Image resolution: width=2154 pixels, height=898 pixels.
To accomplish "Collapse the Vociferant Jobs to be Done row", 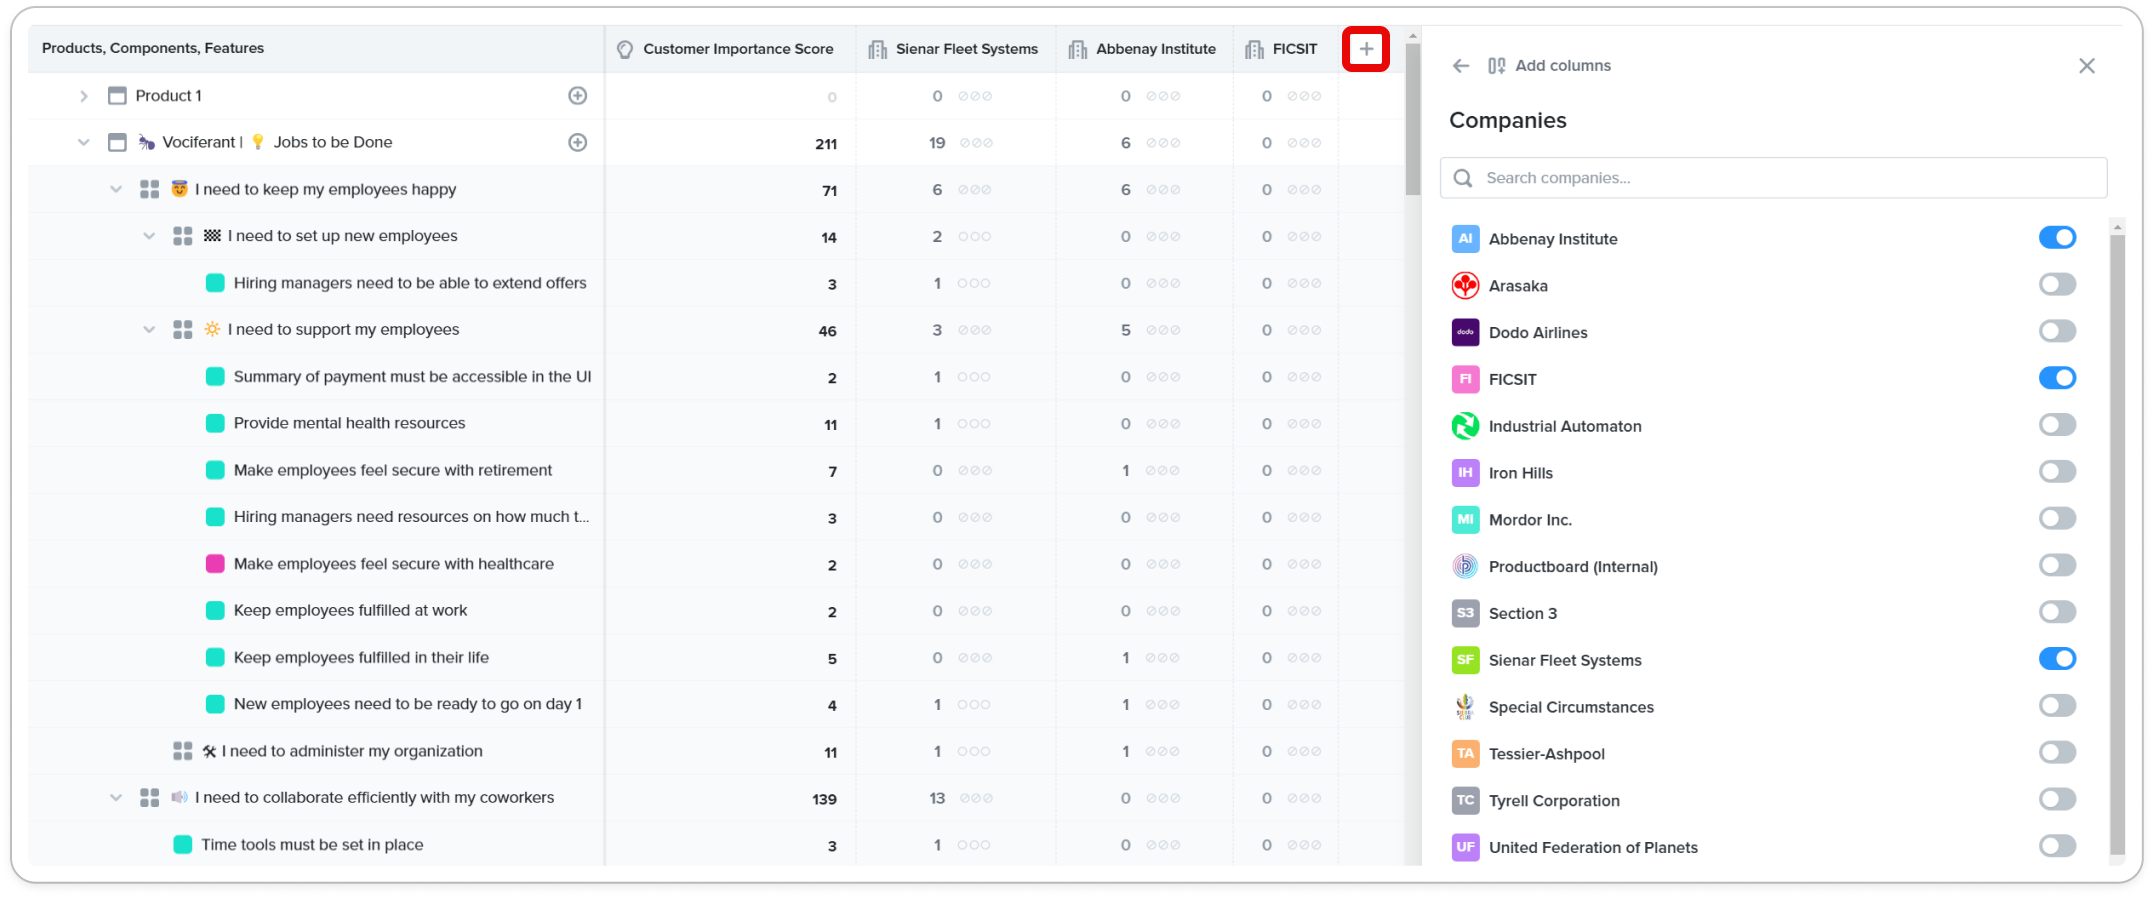I will [x=84, y=142].
